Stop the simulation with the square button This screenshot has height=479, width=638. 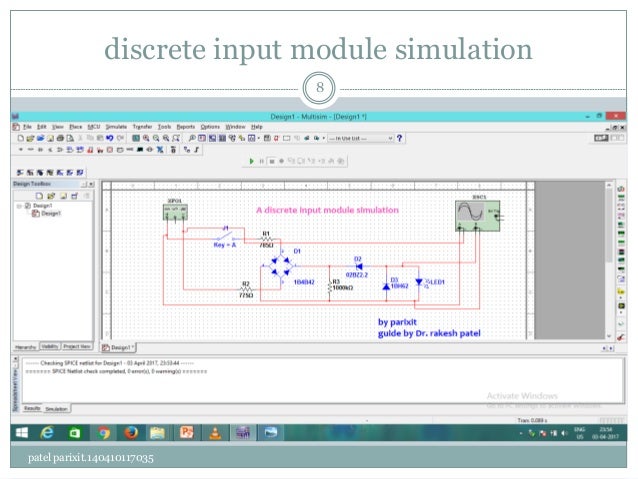(x=272, y=161)
